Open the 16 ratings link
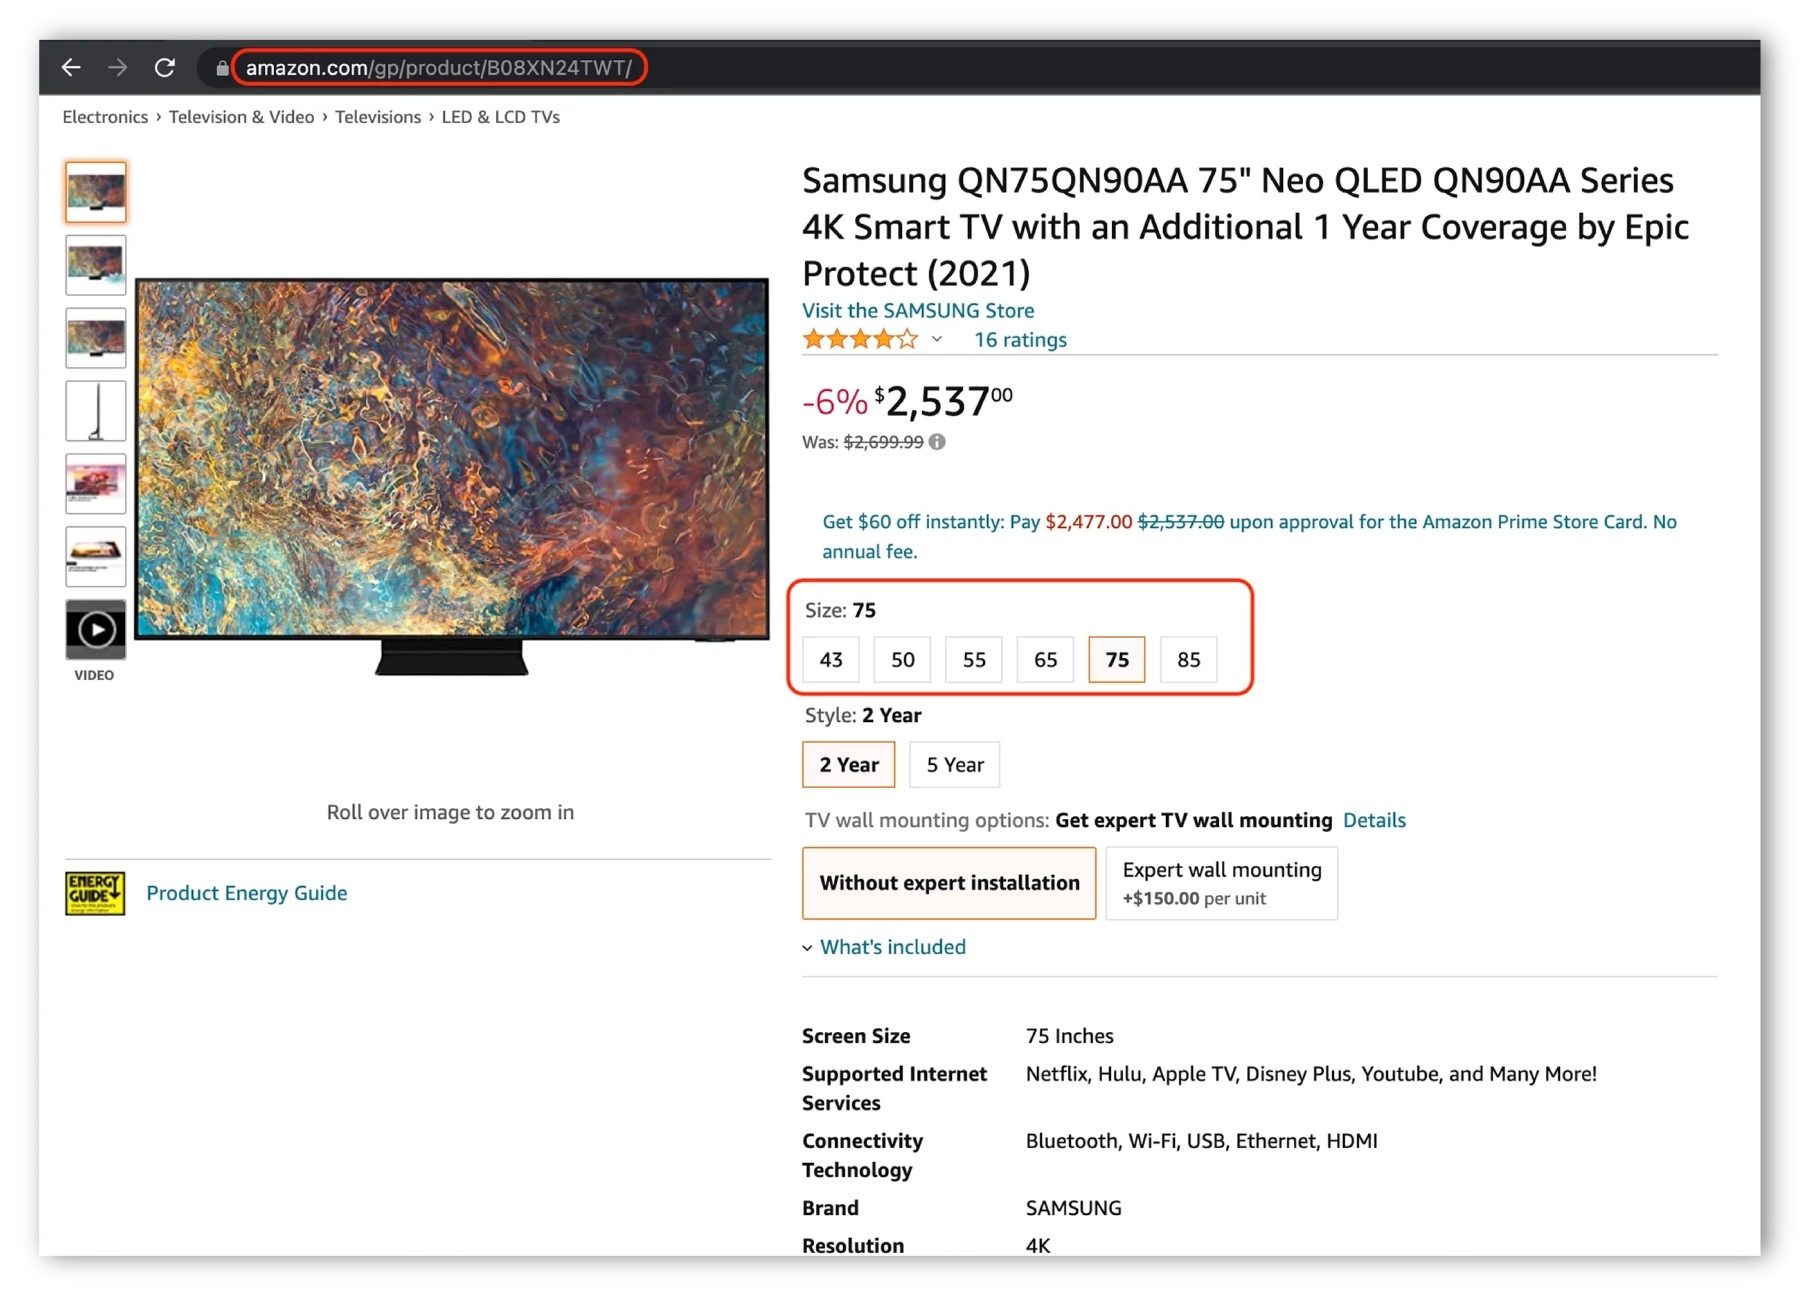 click(1020, 340)
